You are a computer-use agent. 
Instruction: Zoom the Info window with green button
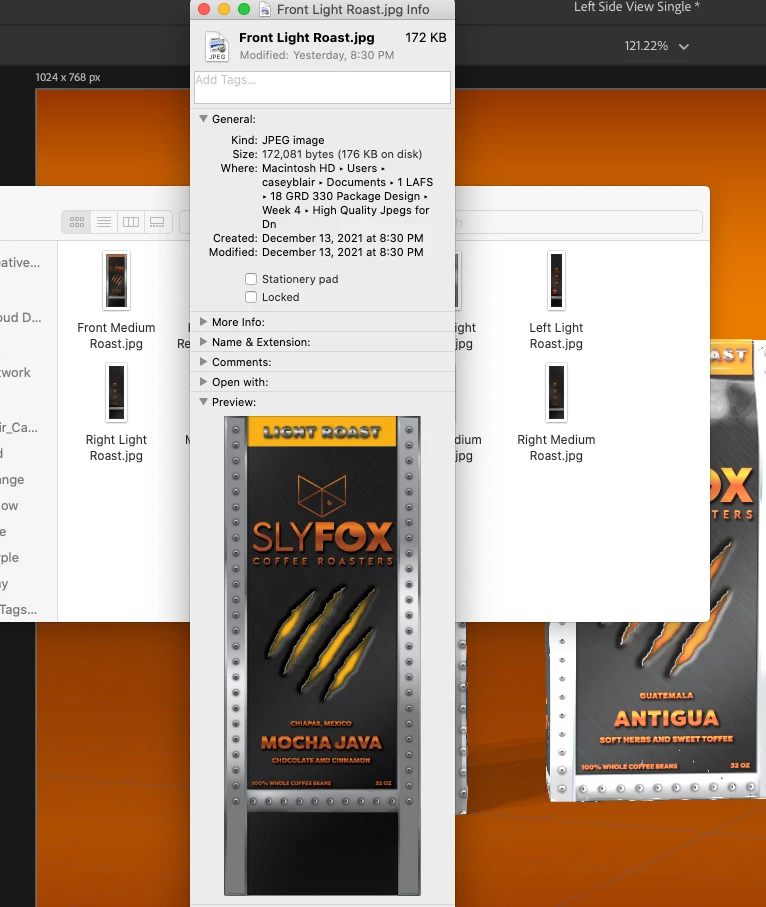point(244,9)
